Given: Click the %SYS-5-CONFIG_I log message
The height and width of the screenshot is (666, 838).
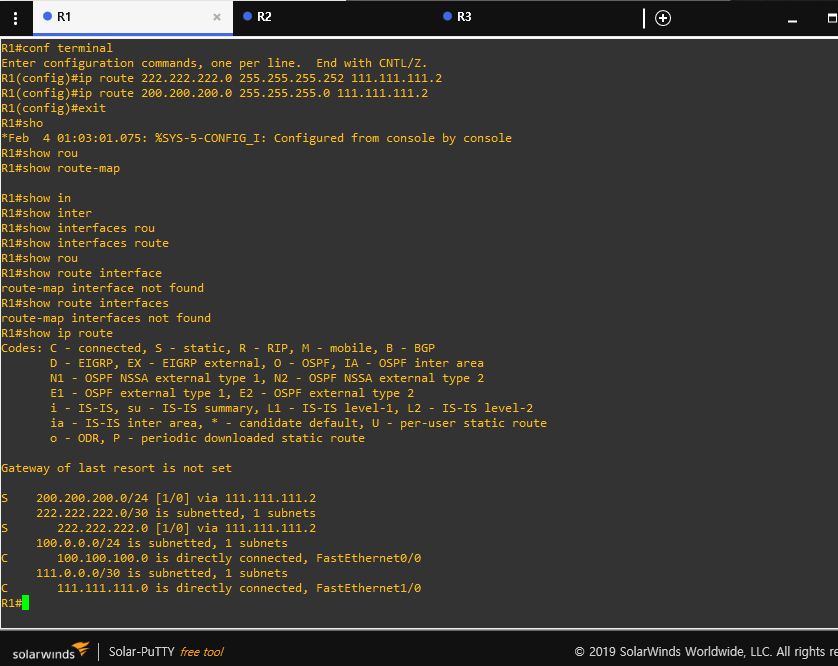Looking at the screenshot, I should click(x=257, y=138).
